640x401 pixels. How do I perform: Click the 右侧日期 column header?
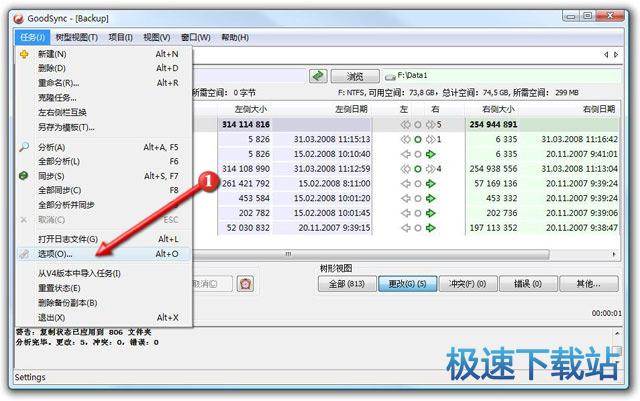click(x=599, y=109)
